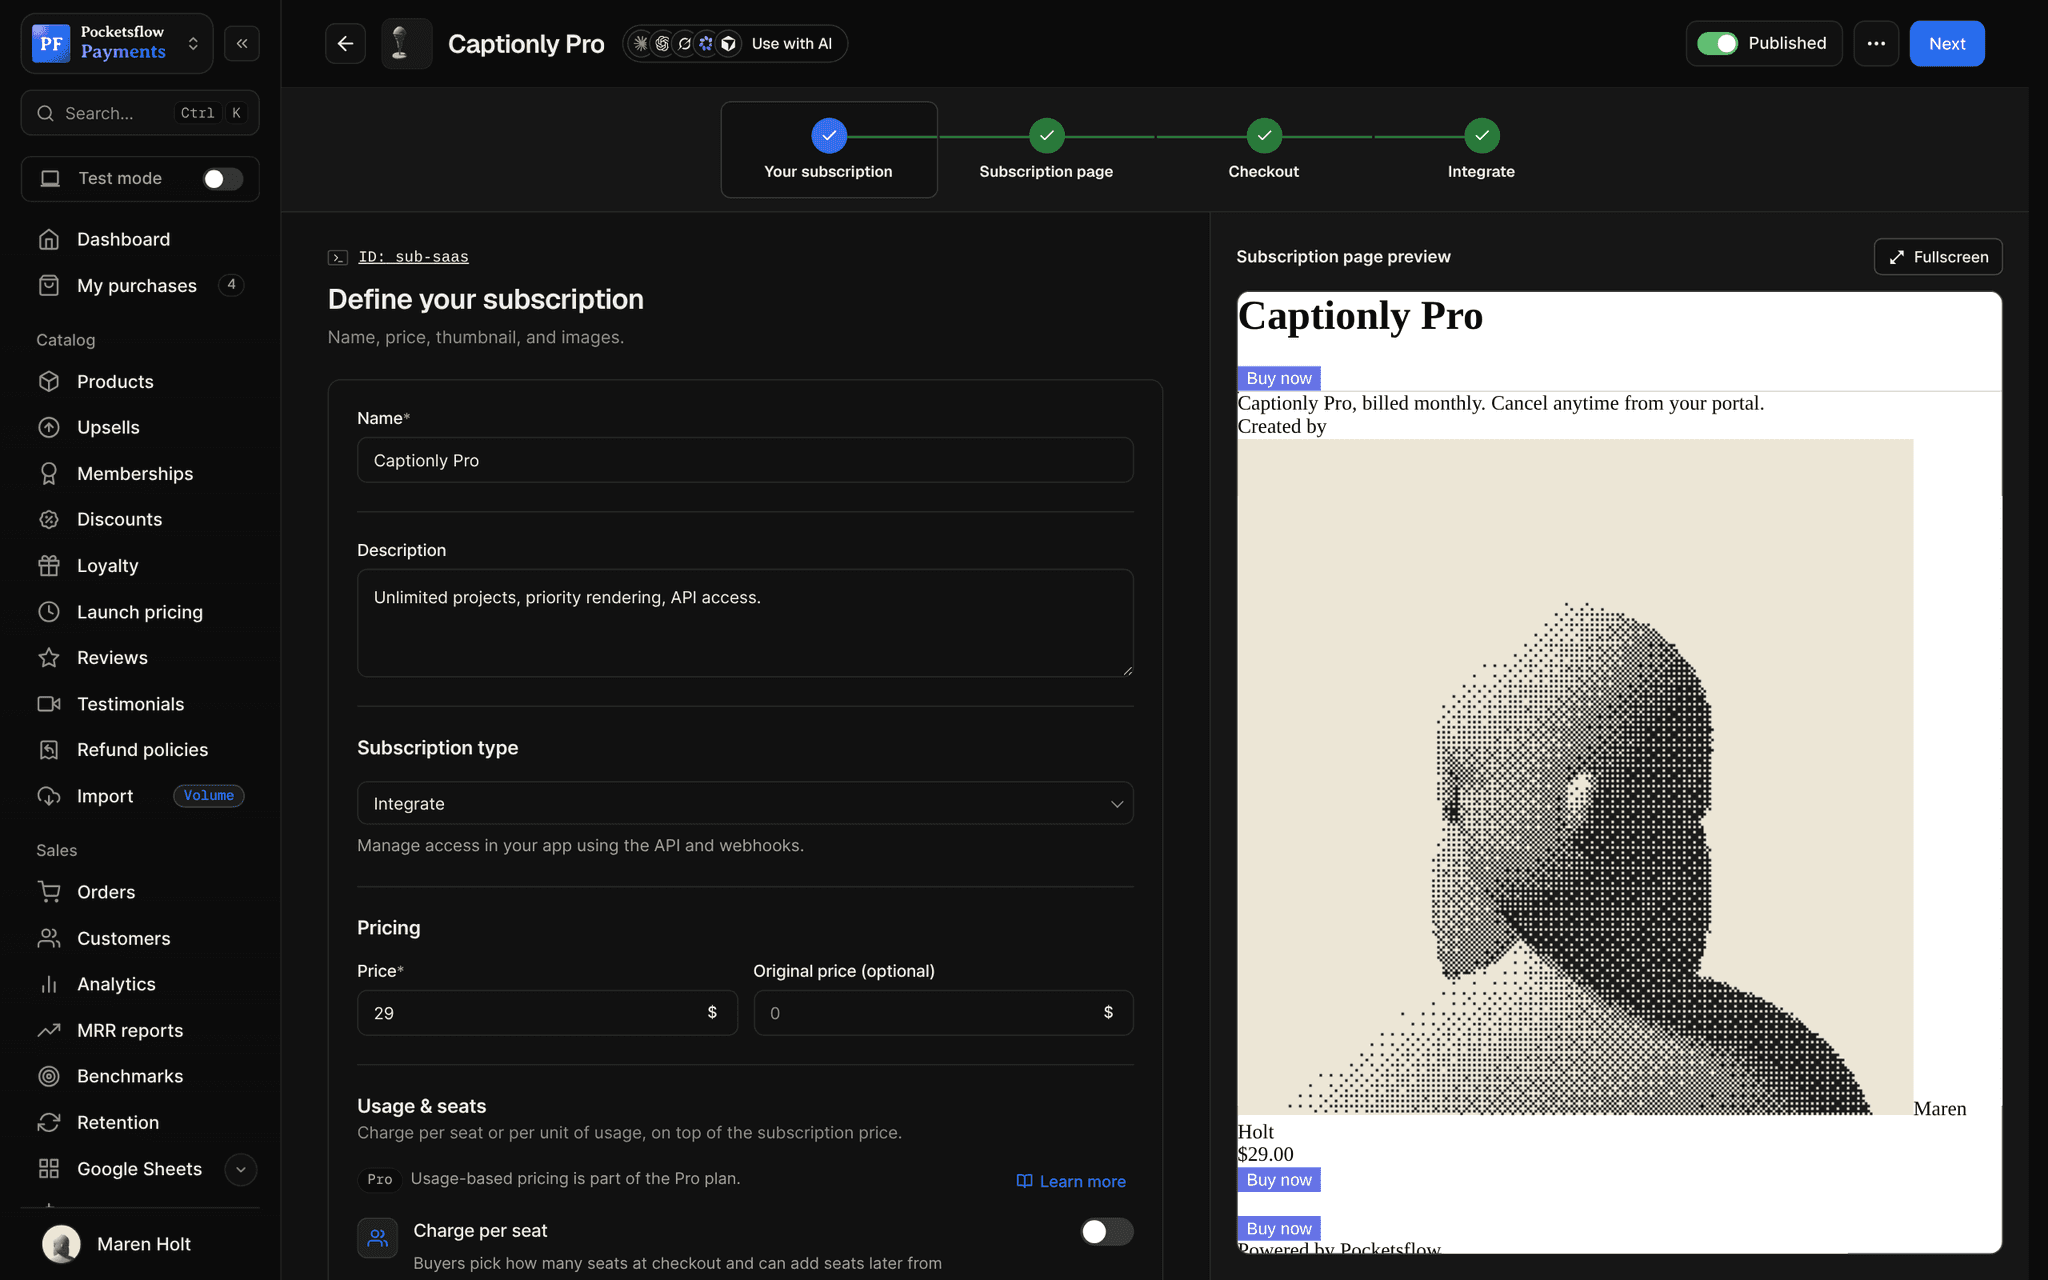This screenshot has width=2048, height=1280.
Task: Click the Reviews star icon
Action: (x=49, y=657)
